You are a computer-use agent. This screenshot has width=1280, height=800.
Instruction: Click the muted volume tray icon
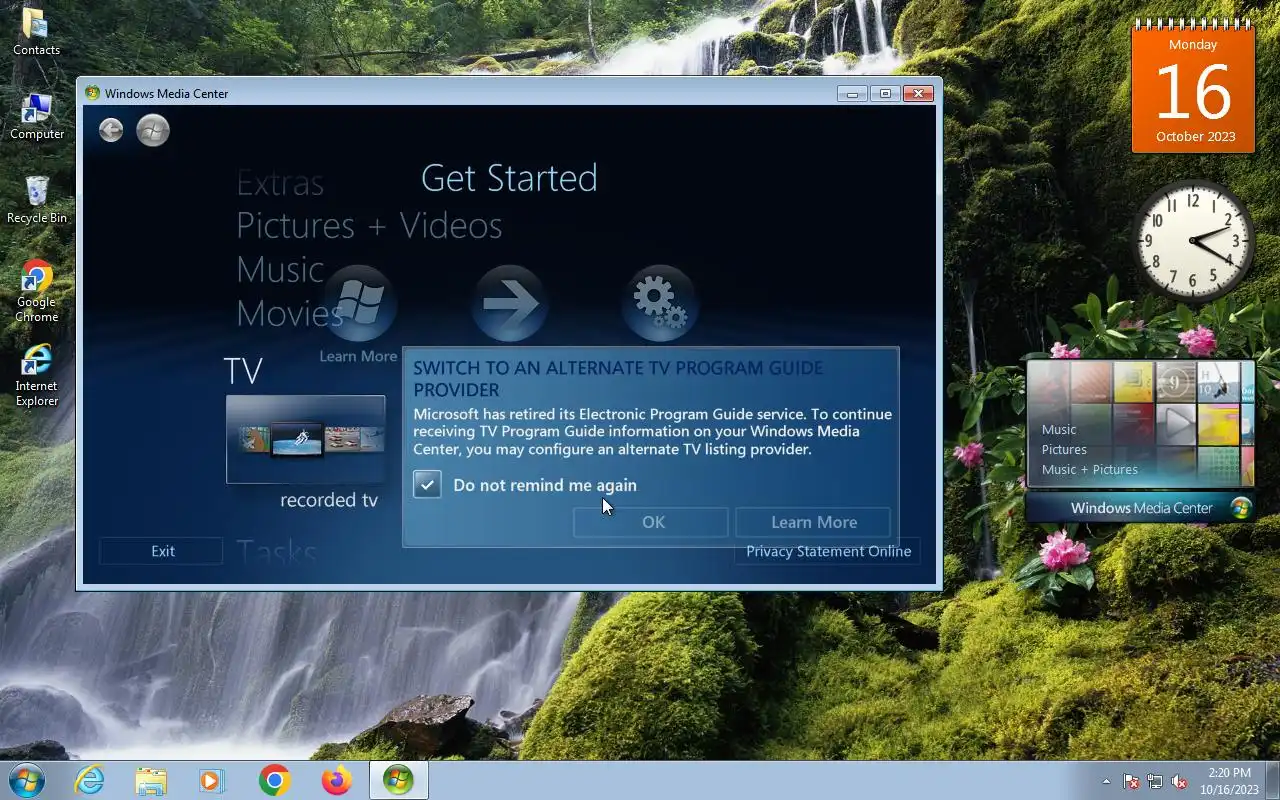pos(1180,781)
